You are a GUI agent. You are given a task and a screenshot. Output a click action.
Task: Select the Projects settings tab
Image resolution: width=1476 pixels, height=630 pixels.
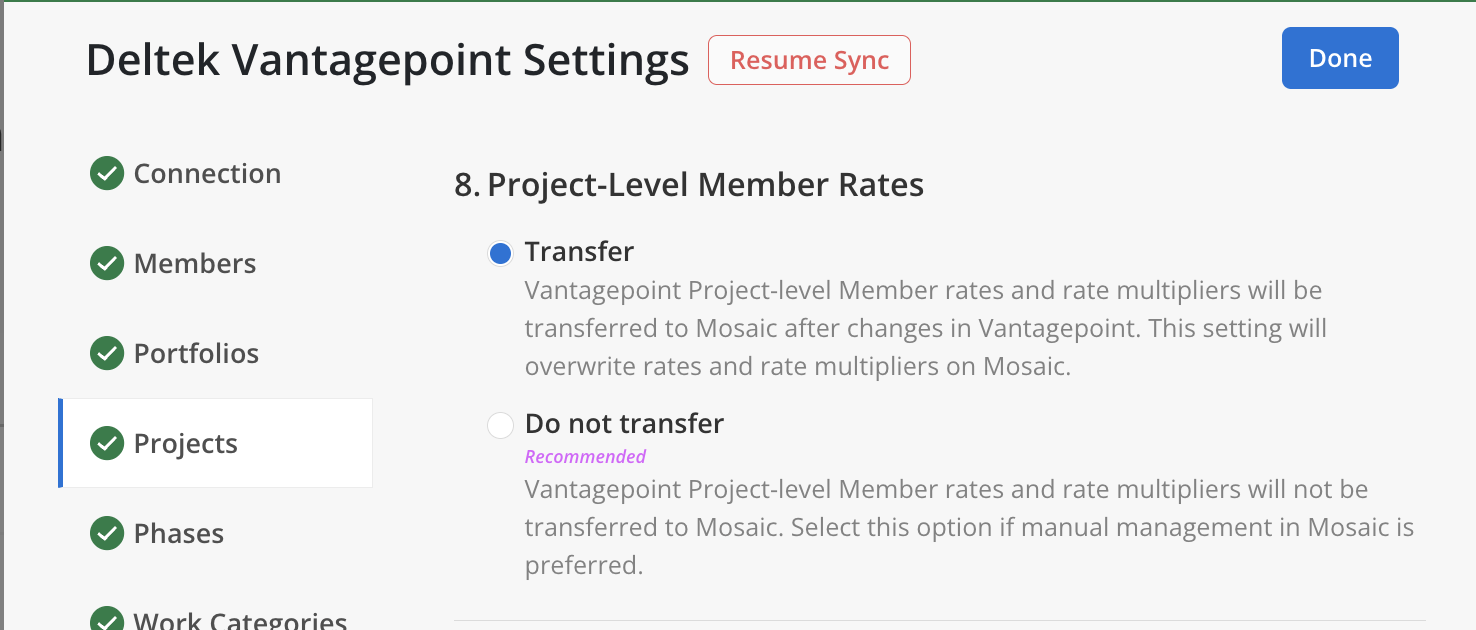(x=186, y=444)
